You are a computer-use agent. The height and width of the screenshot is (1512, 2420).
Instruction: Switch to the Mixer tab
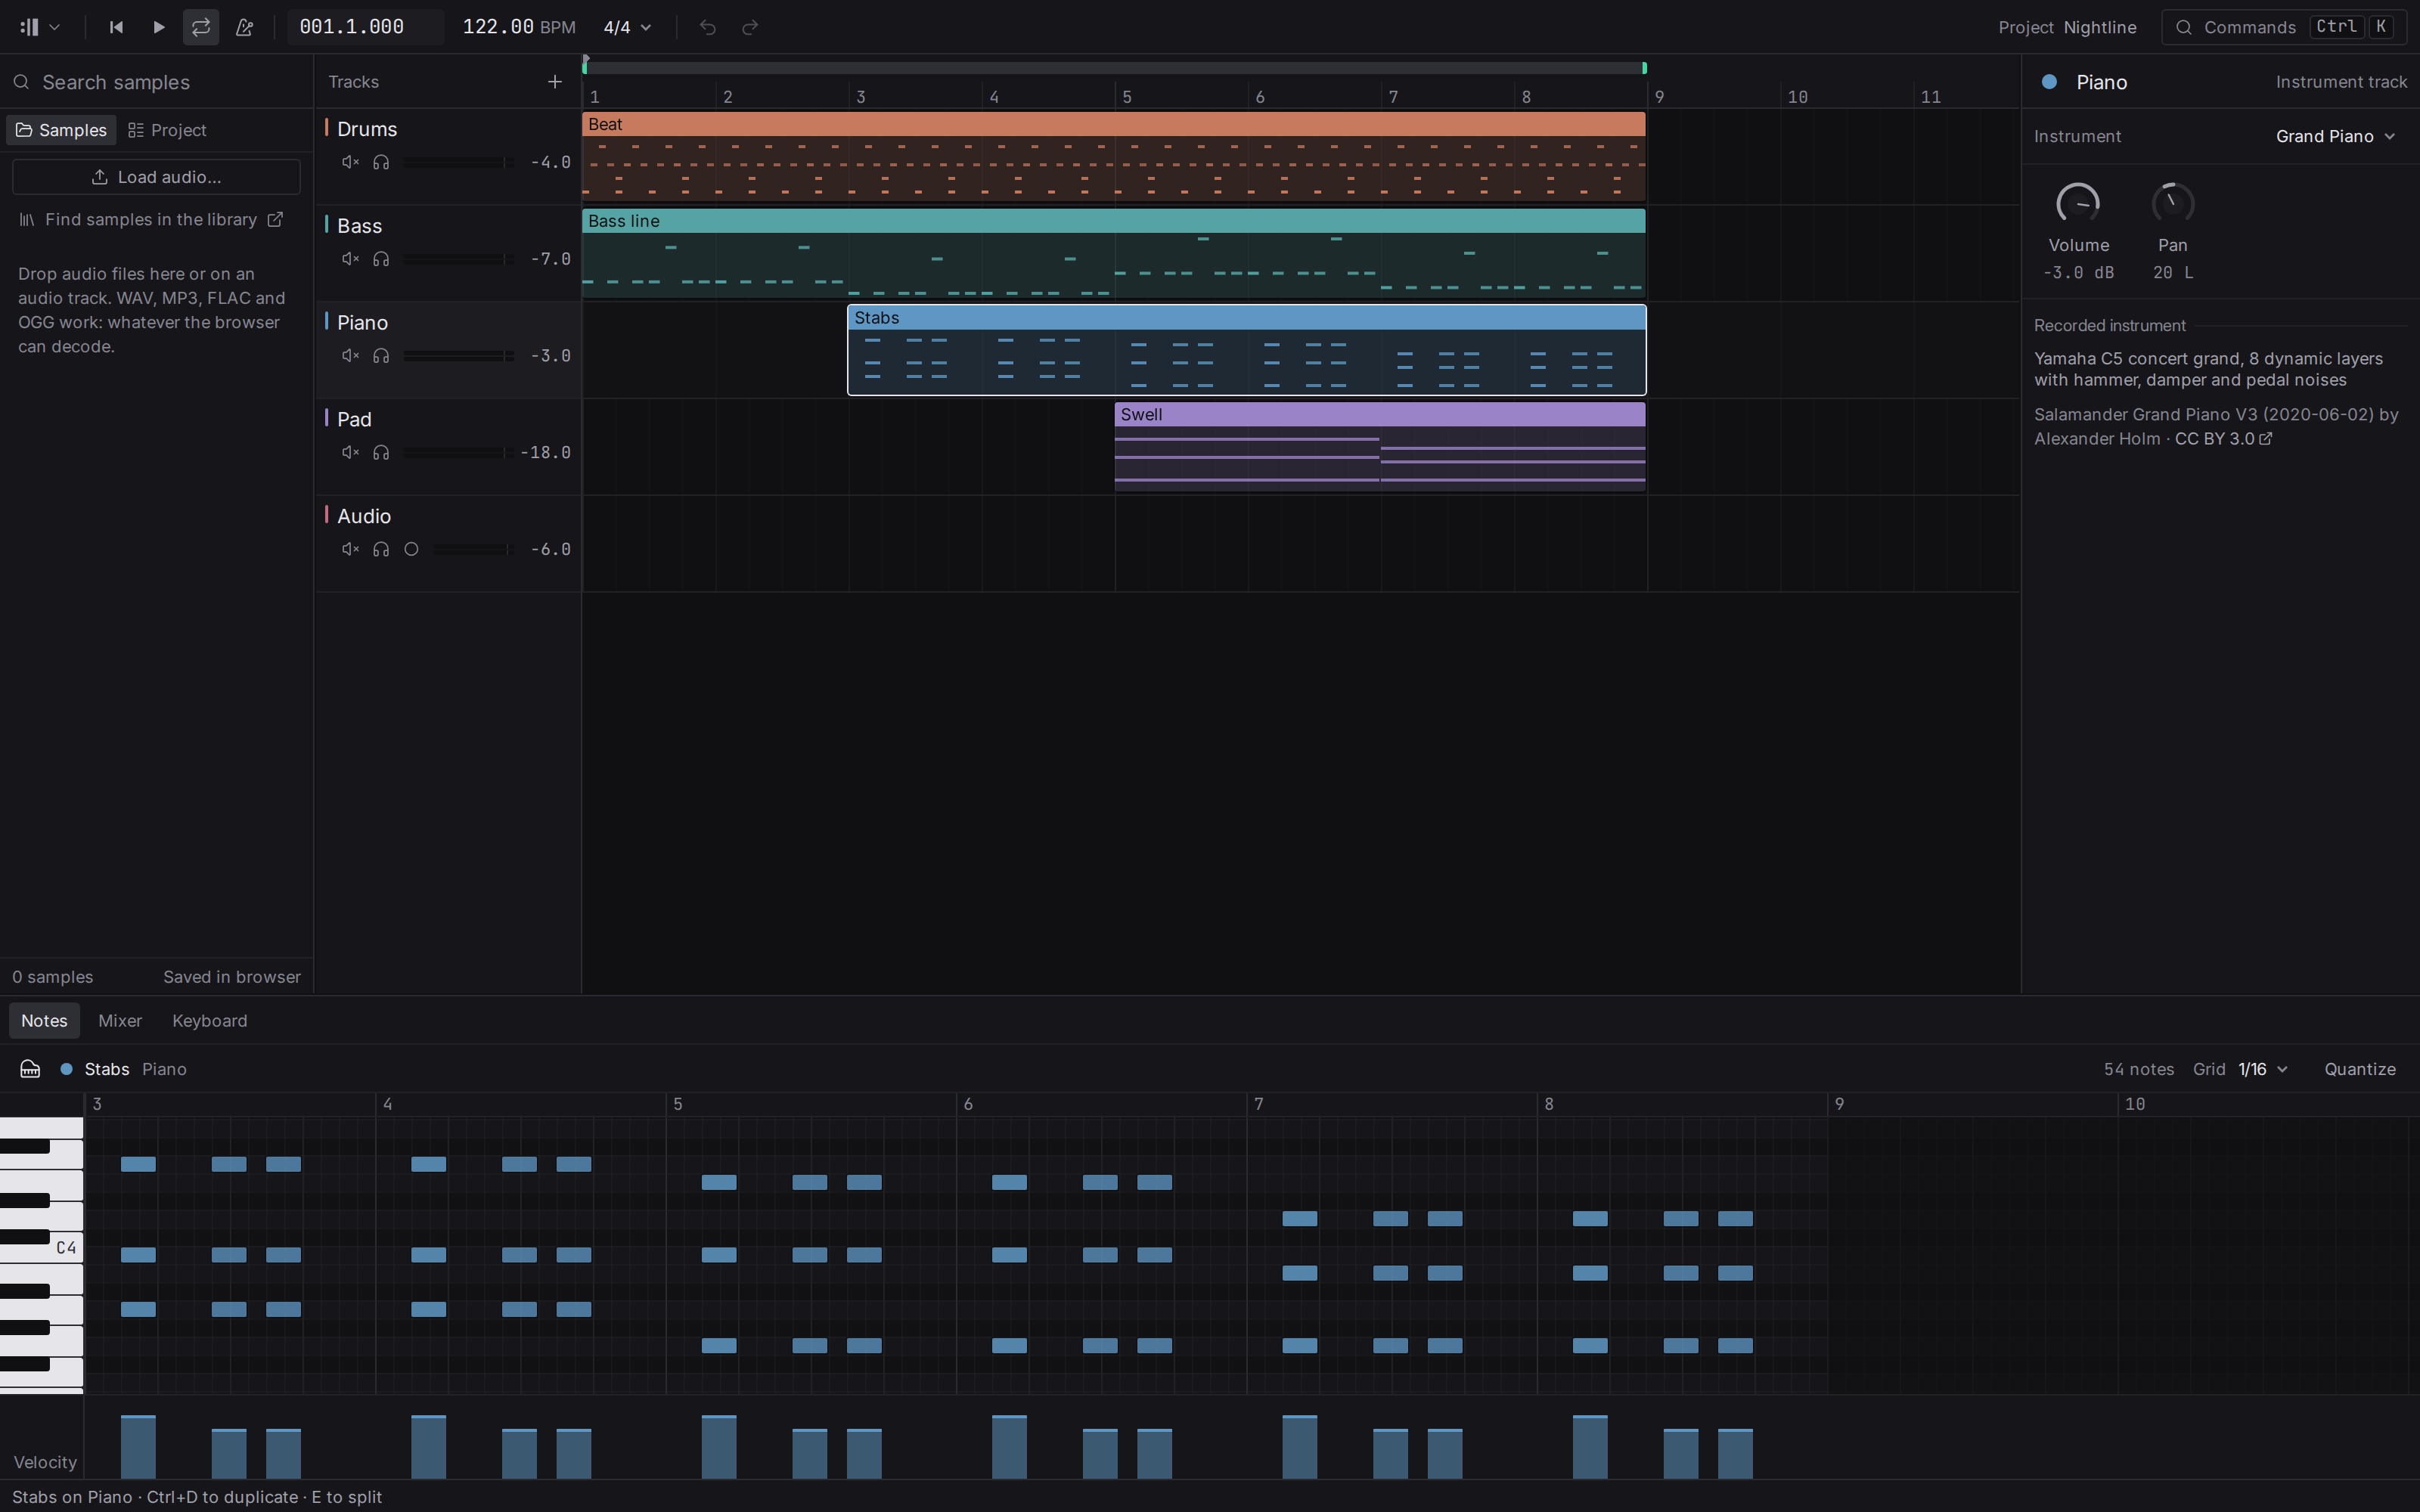click(120, 1021)
